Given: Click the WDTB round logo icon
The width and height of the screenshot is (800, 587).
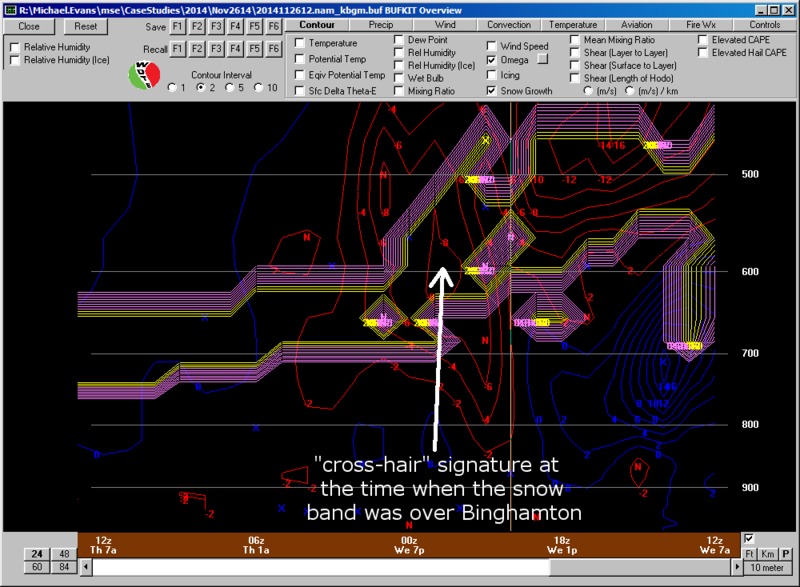Looking at the screenshot, I should pyautogui.click(x=144, y=75).
